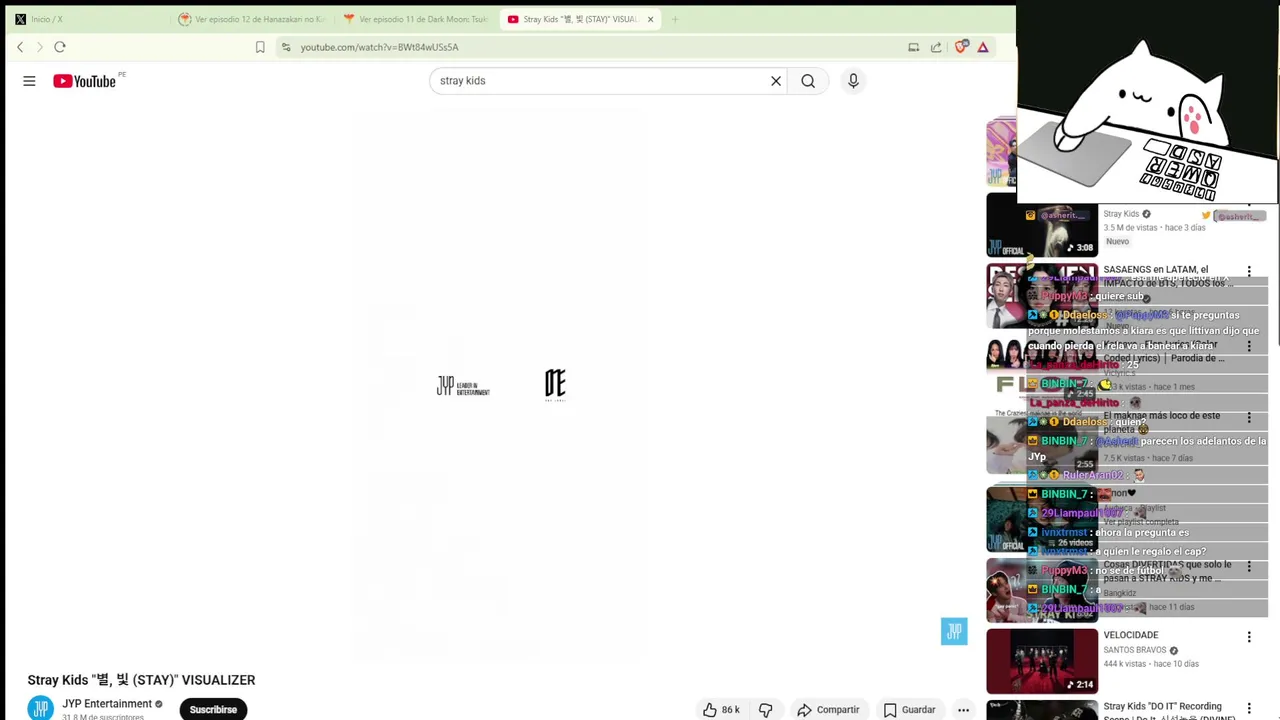
Task: Reload the page
Action: (x=60, y=47)
